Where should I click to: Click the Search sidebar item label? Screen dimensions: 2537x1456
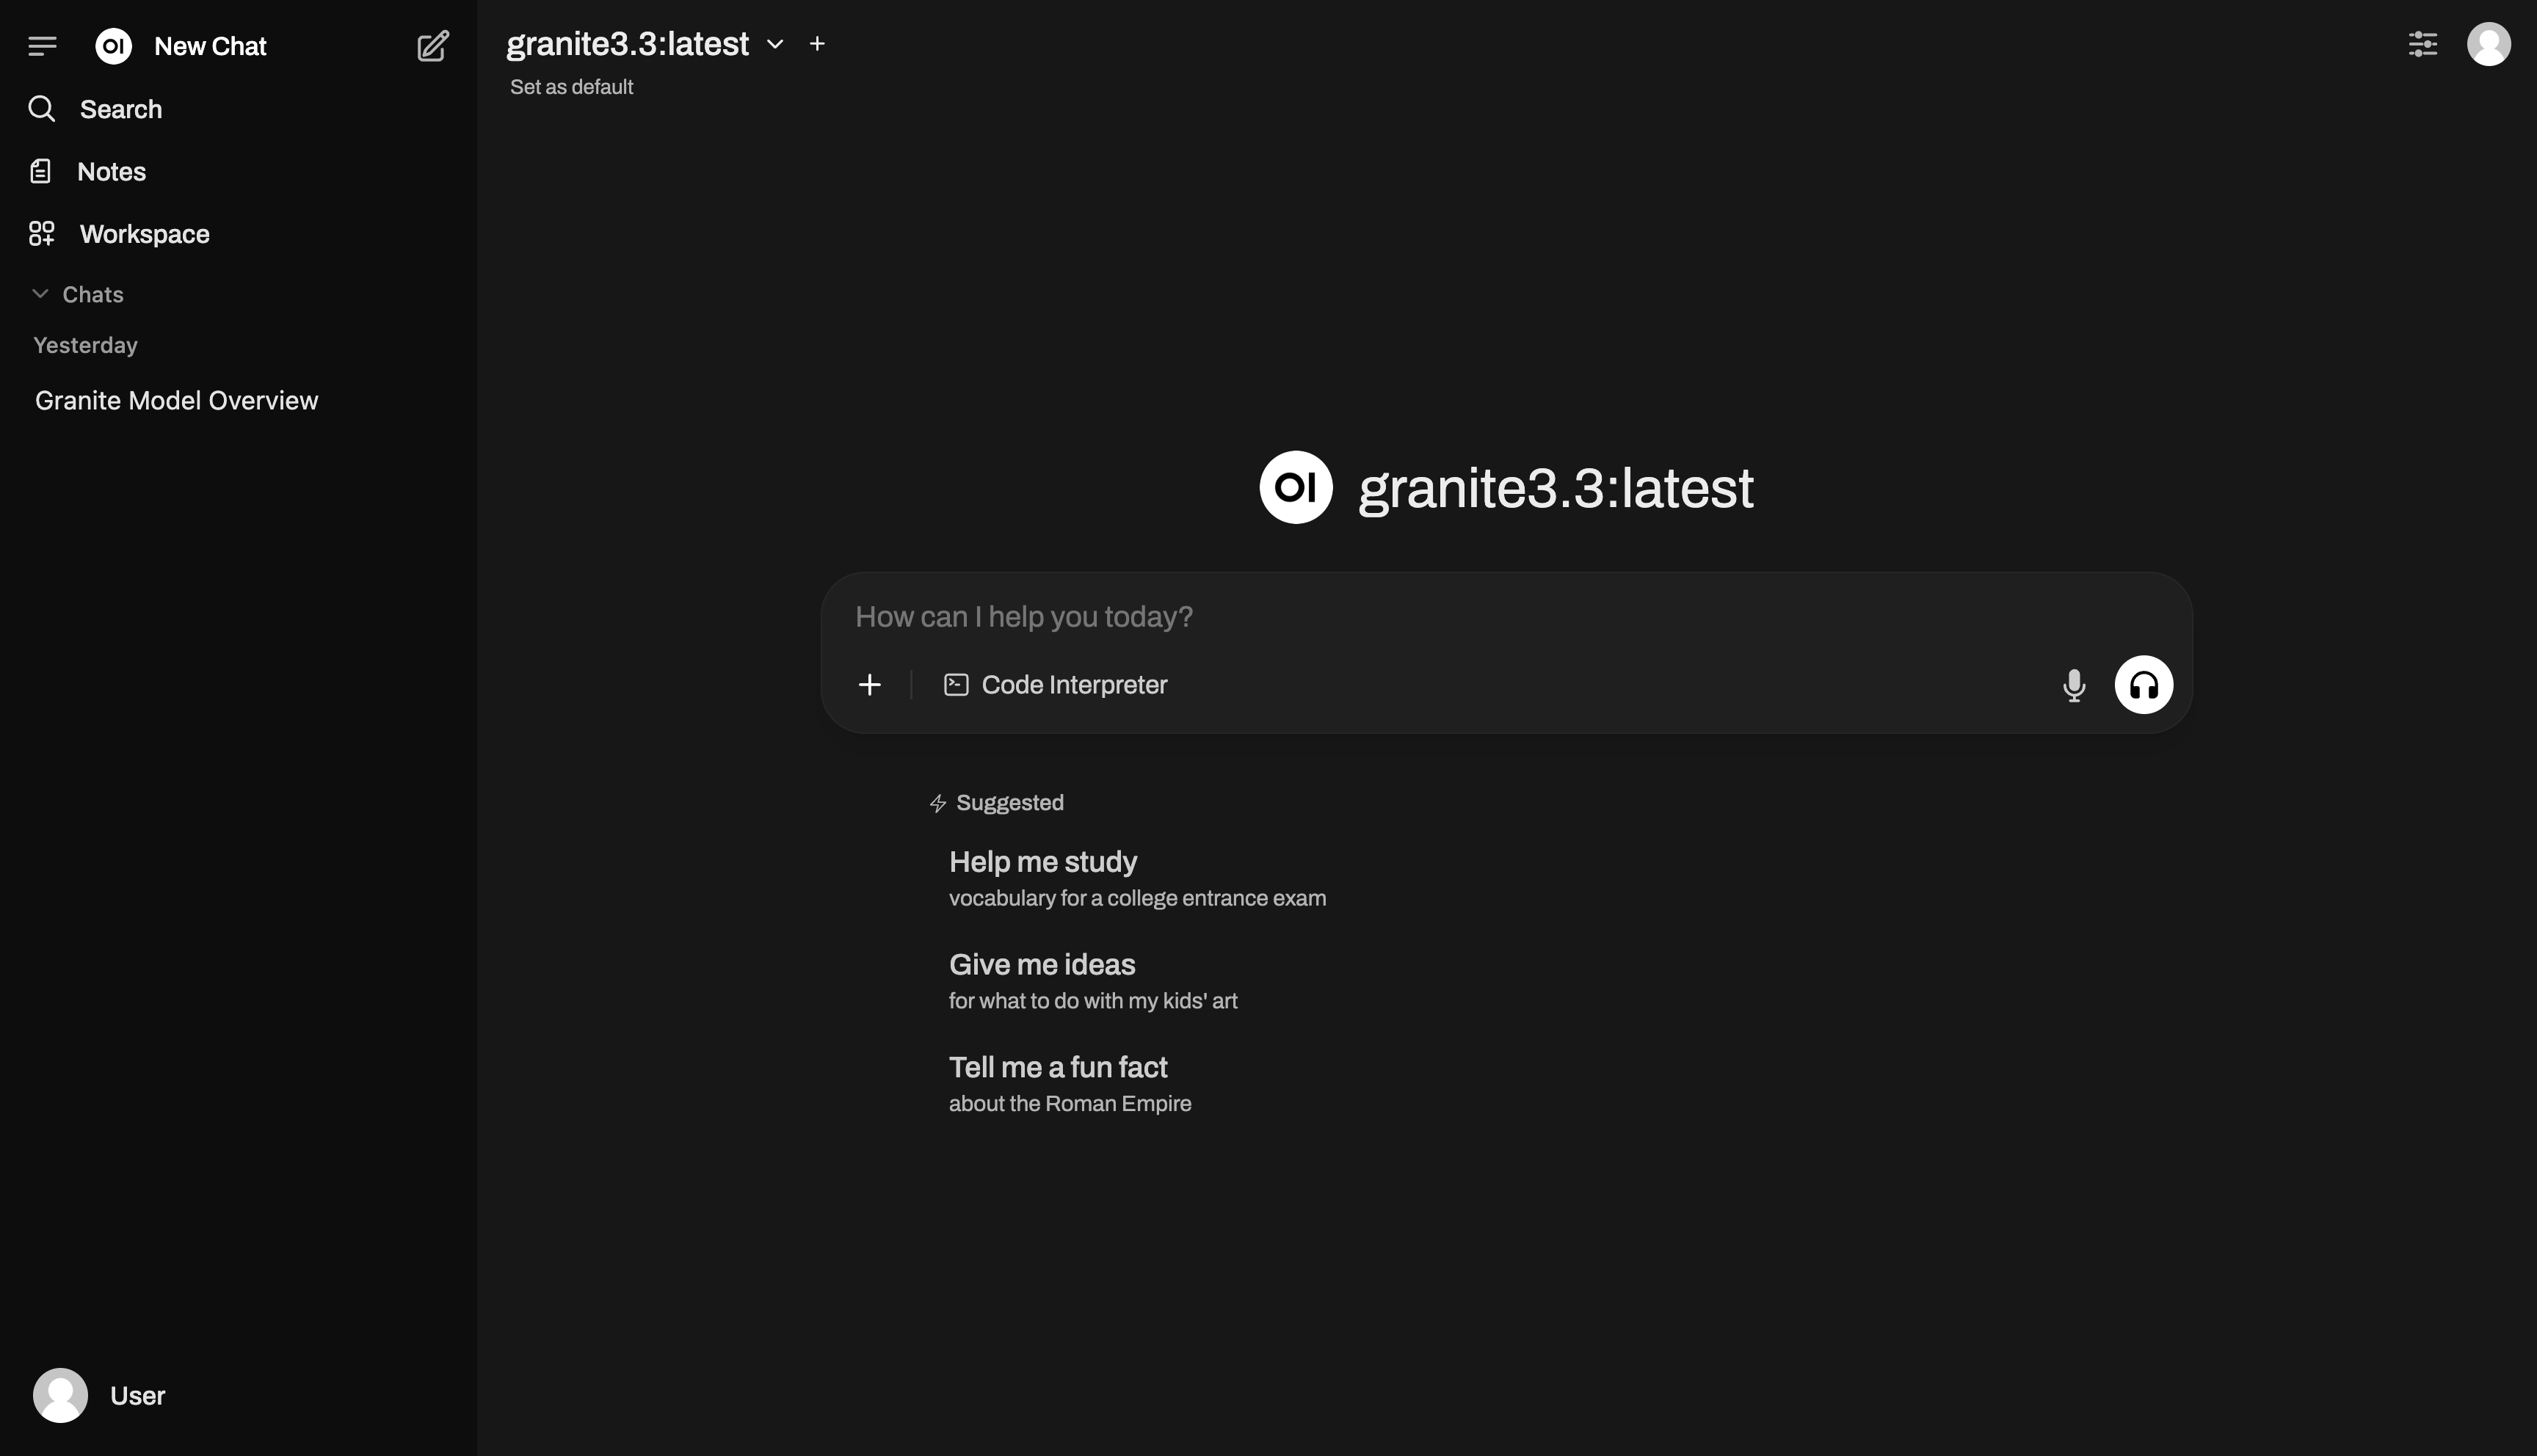click(121, 109)
